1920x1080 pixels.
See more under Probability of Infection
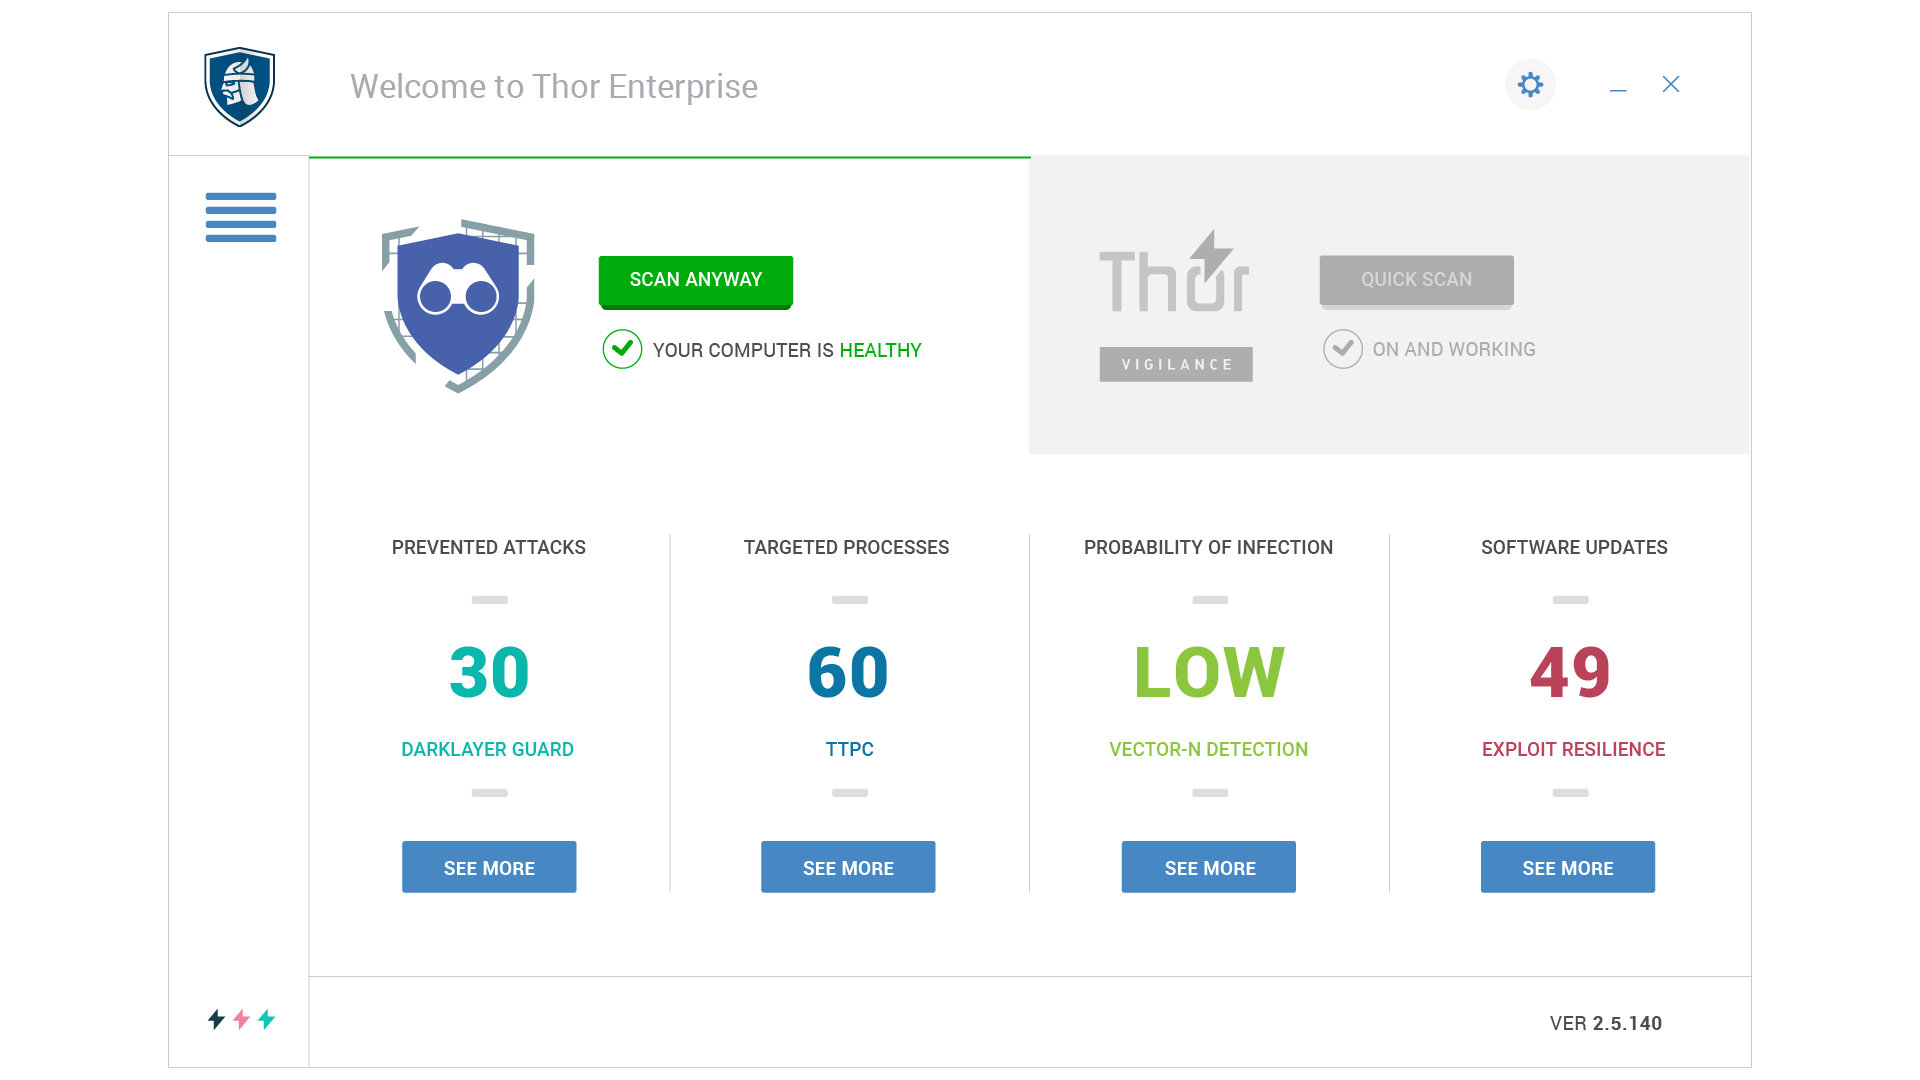point(1208,867)
